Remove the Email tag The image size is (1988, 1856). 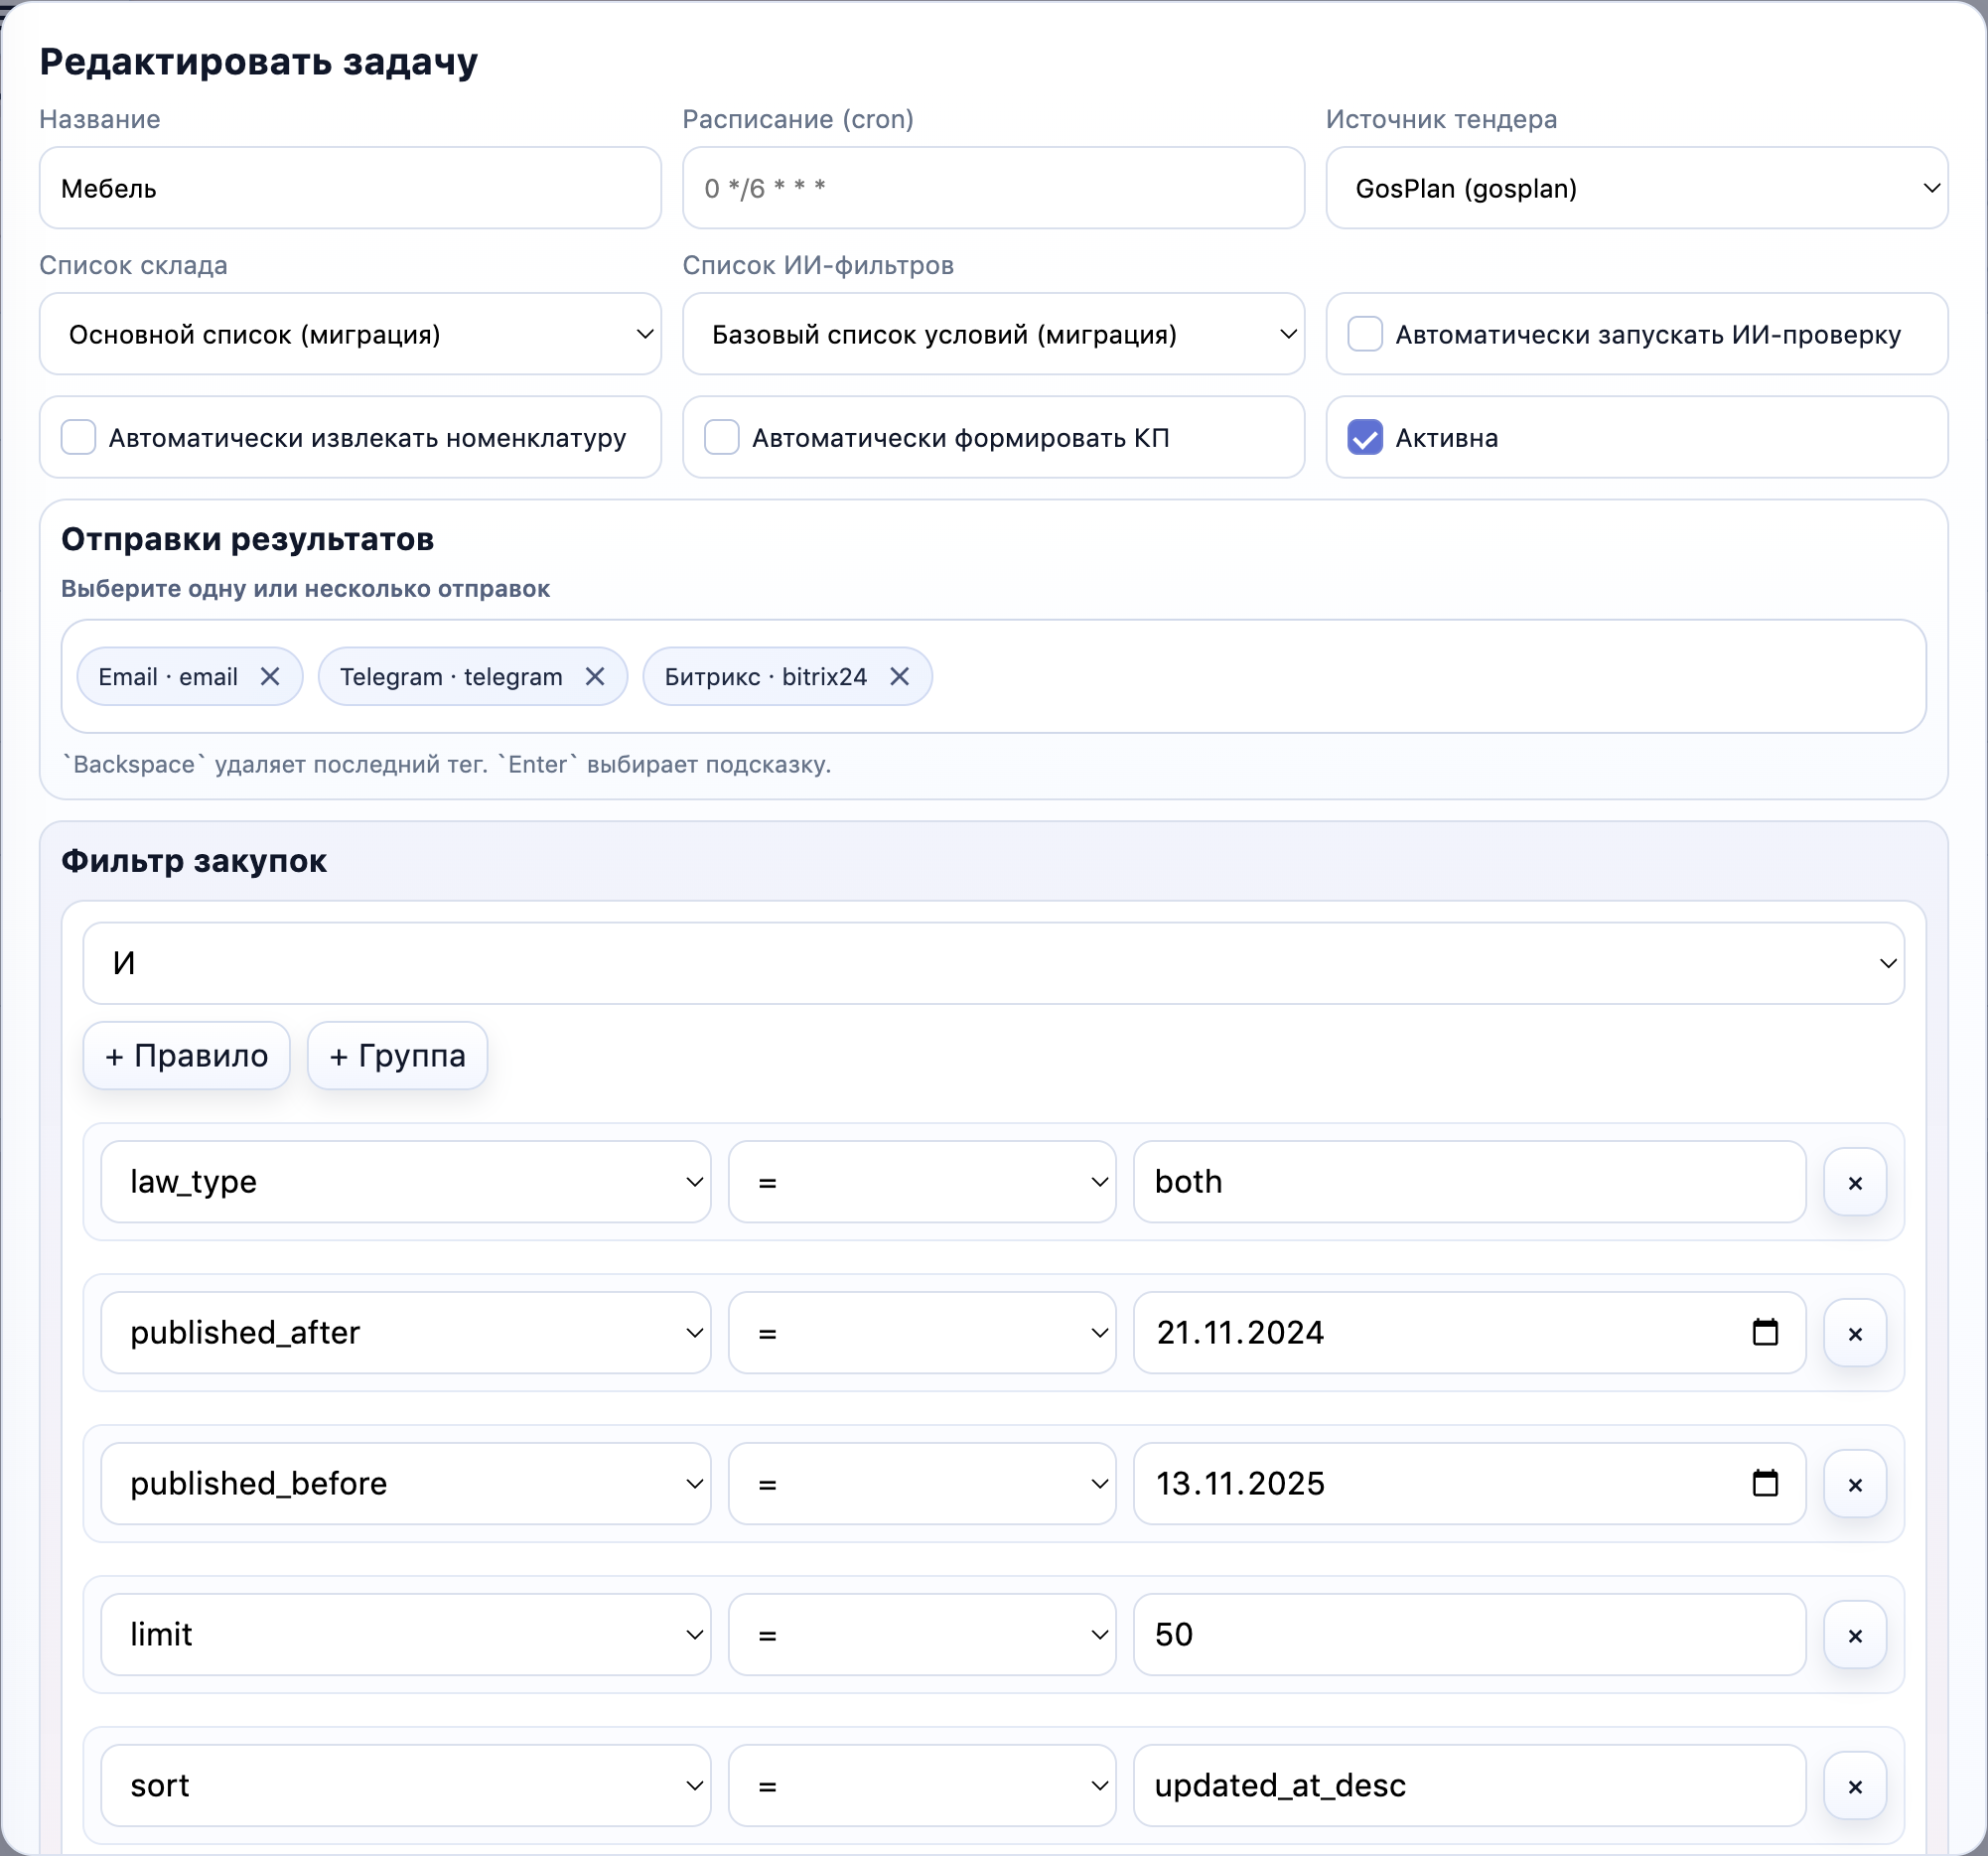(x=270, y=677)
